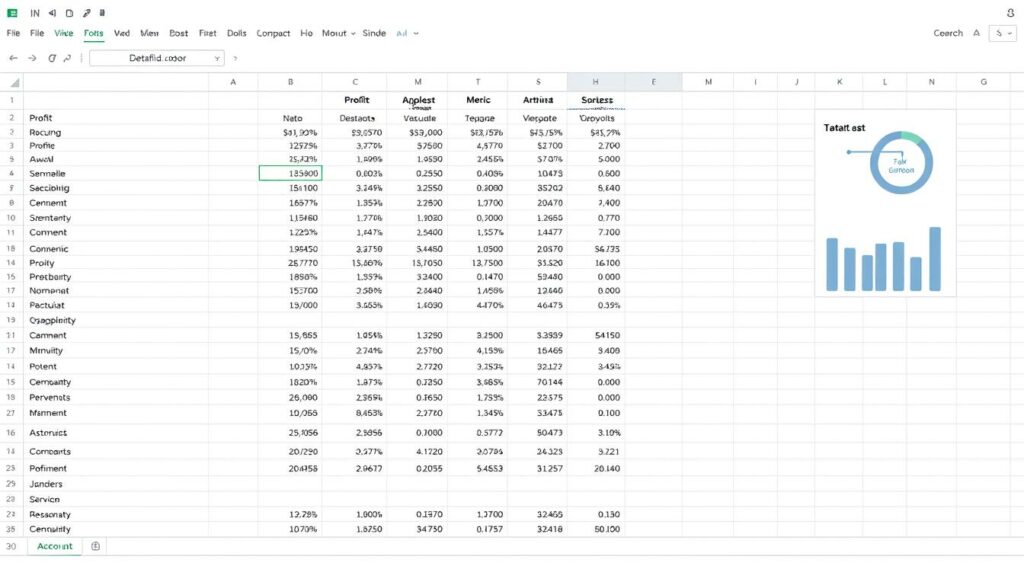Click the Meric heading cell
1024x585 pixels.
point(478,100)
